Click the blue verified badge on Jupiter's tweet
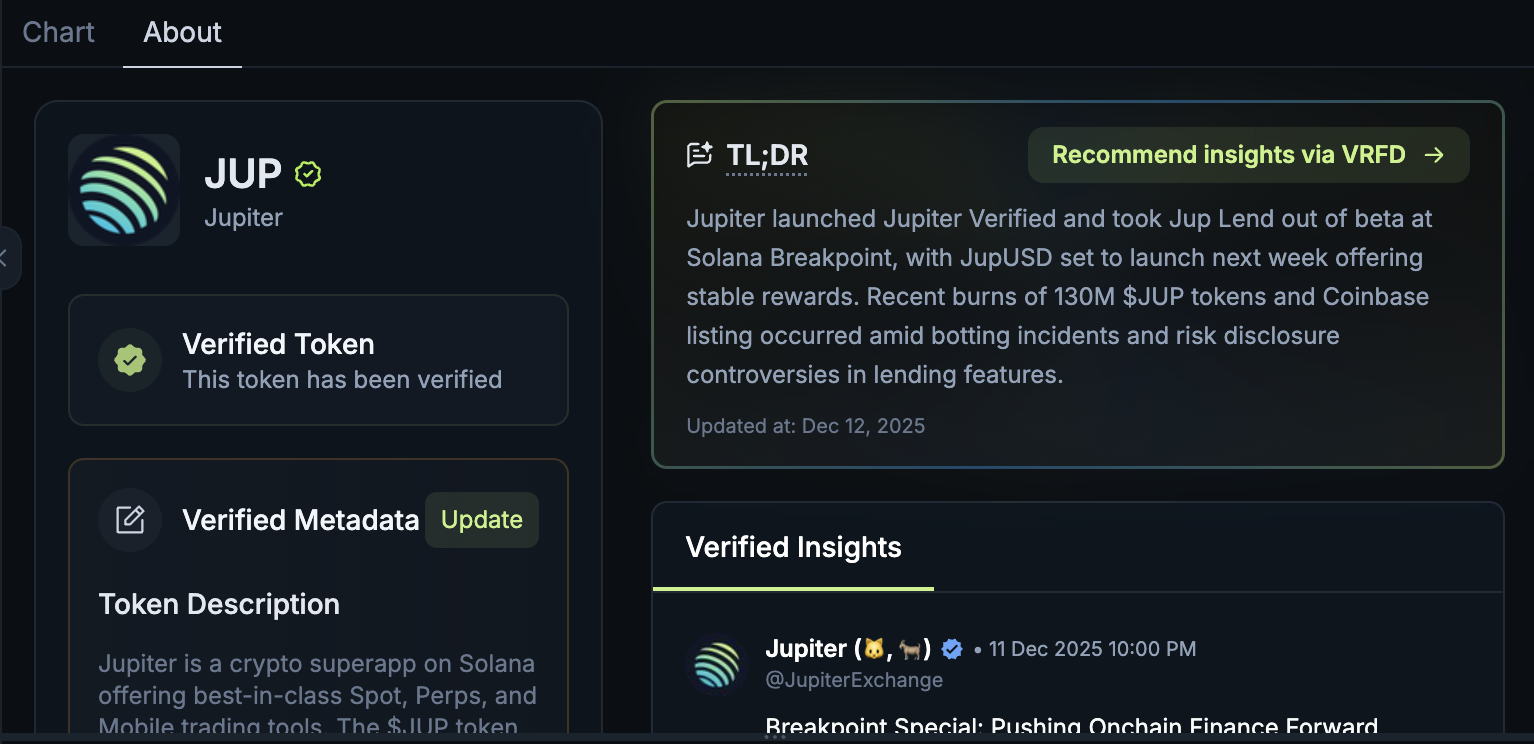The image size is (1534, 744). coord(951,648)
